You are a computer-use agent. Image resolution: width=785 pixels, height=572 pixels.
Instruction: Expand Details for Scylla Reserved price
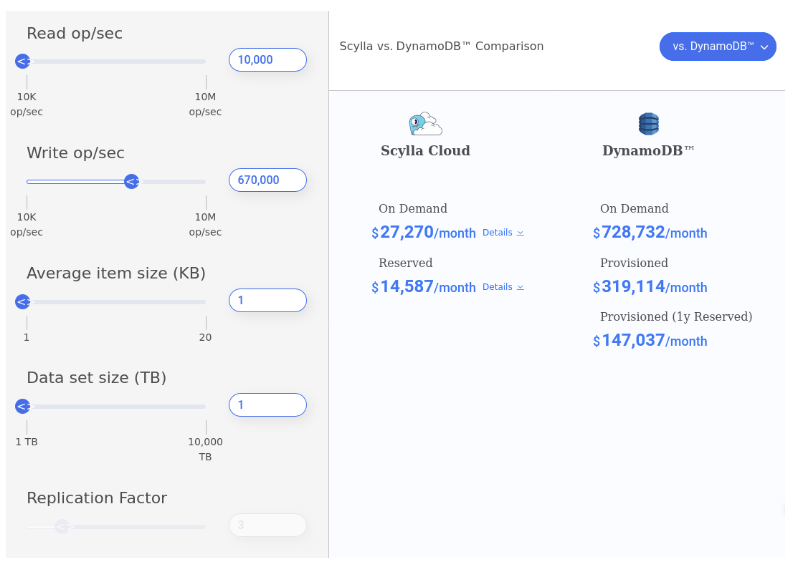[503, 287]
